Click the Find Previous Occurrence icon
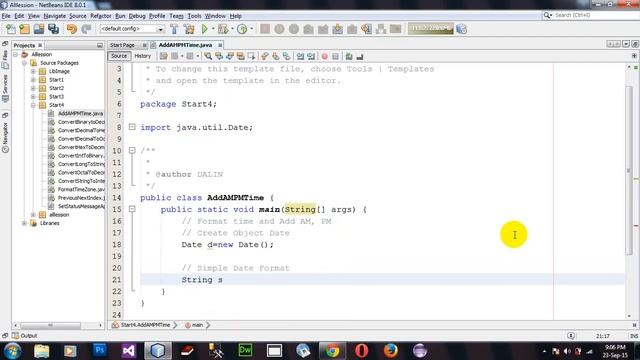This screenshot has width=640, height=360. pyautogui.click(x=219, y=56)
